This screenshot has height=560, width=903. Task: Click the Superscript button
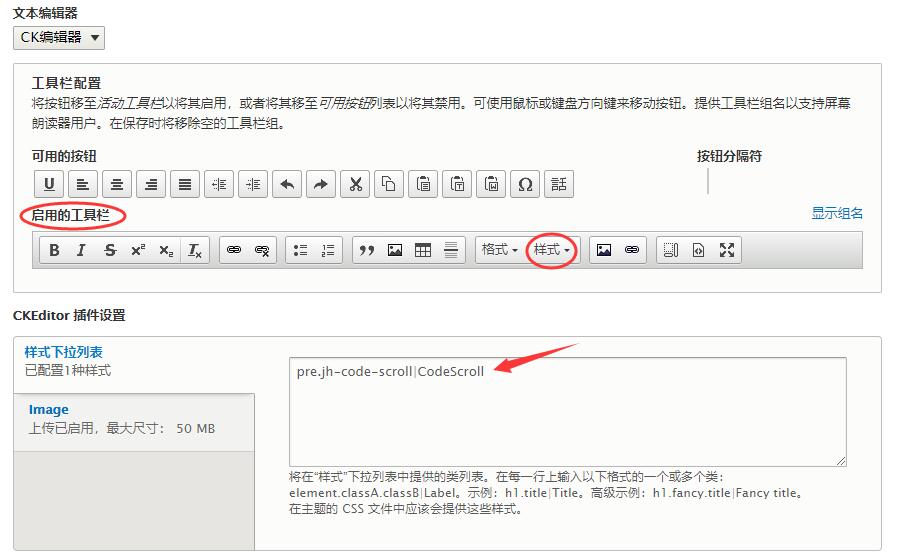(138, 250)
